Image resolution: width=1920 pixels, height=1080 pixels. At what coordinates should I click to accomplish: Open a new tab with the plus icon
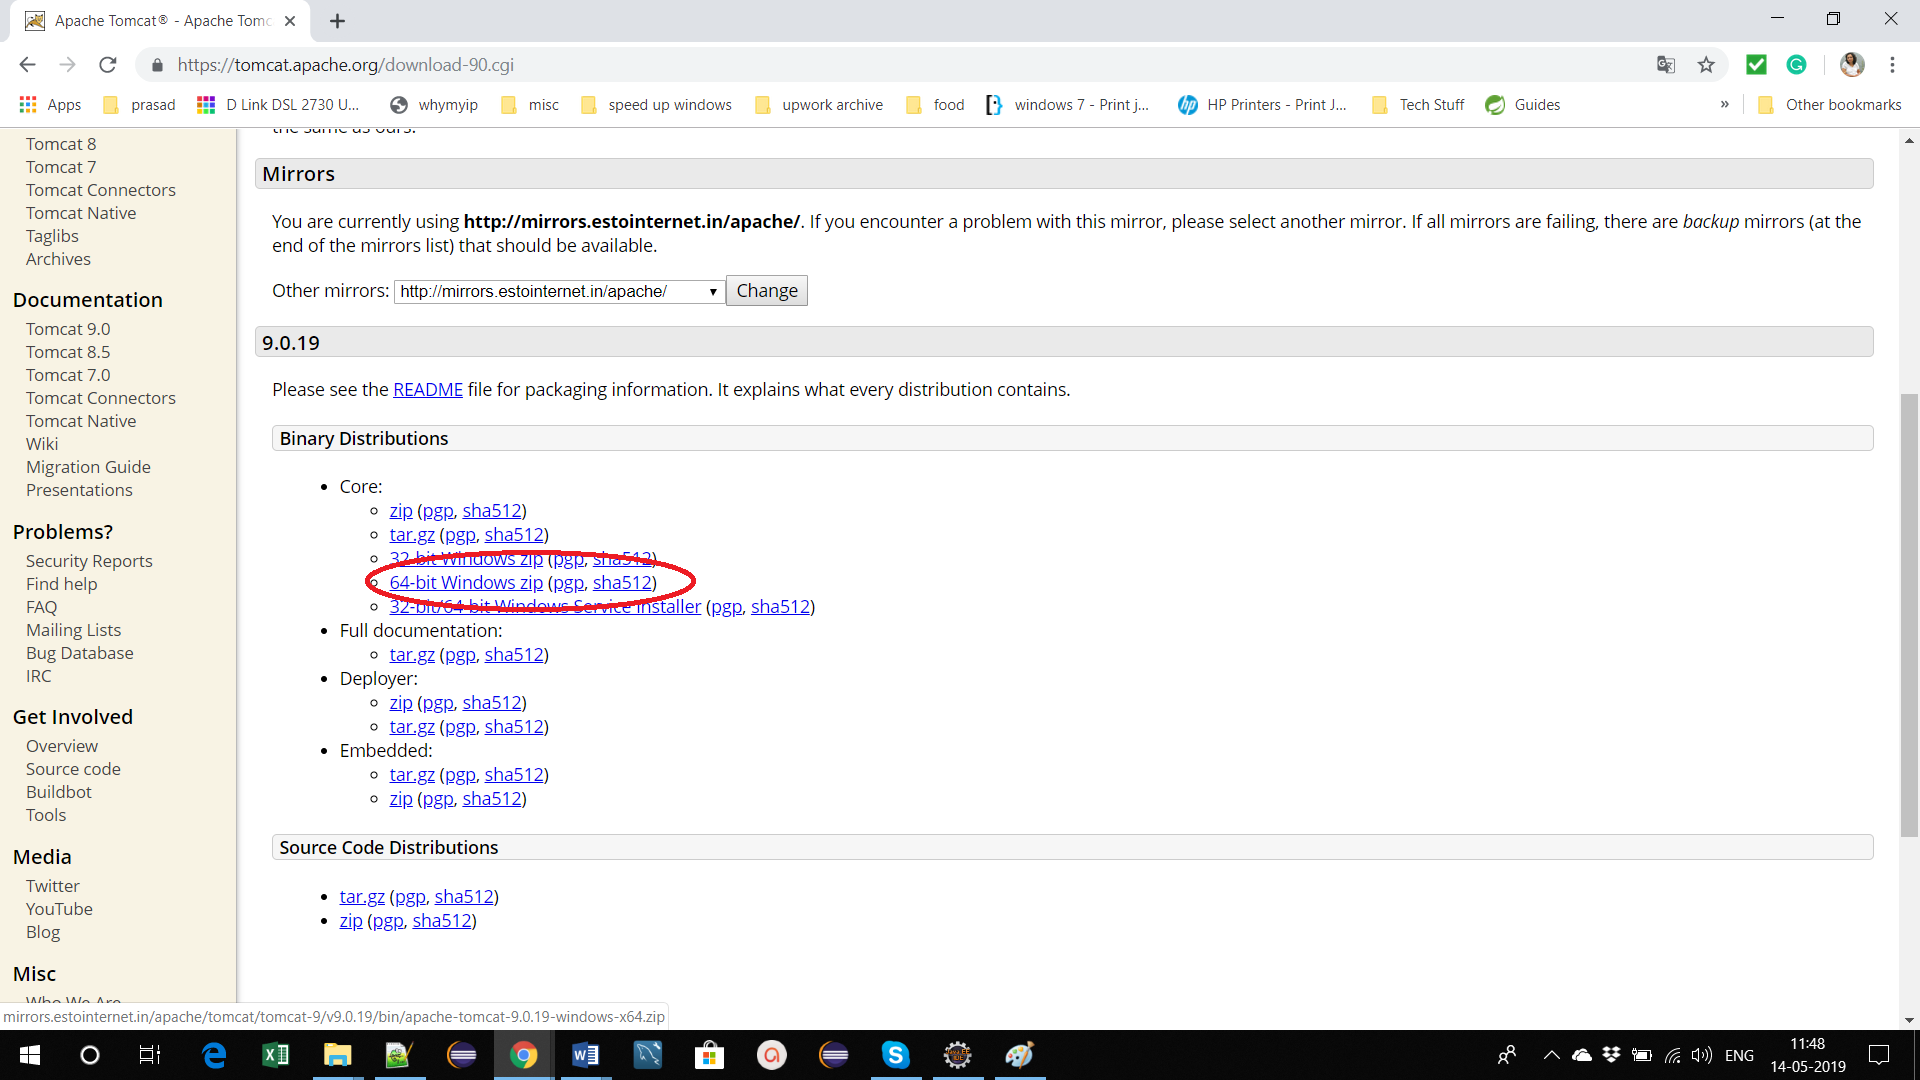(x=338, y=21)
